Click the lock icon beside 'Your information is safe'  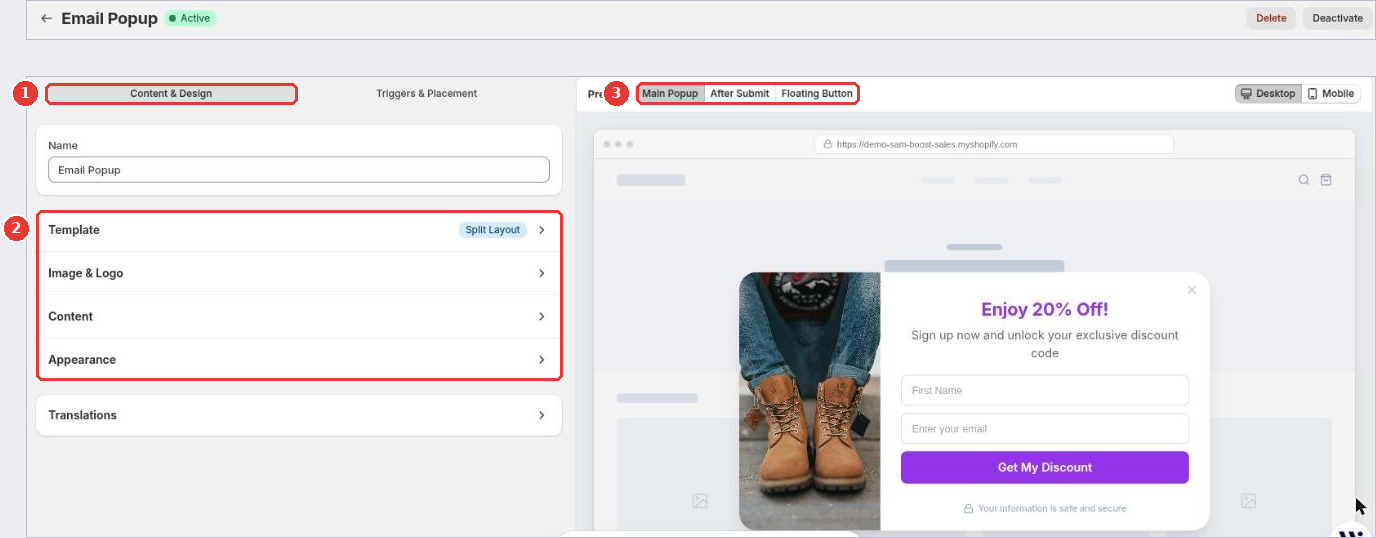pyautogui.click(x=968, y=508)
